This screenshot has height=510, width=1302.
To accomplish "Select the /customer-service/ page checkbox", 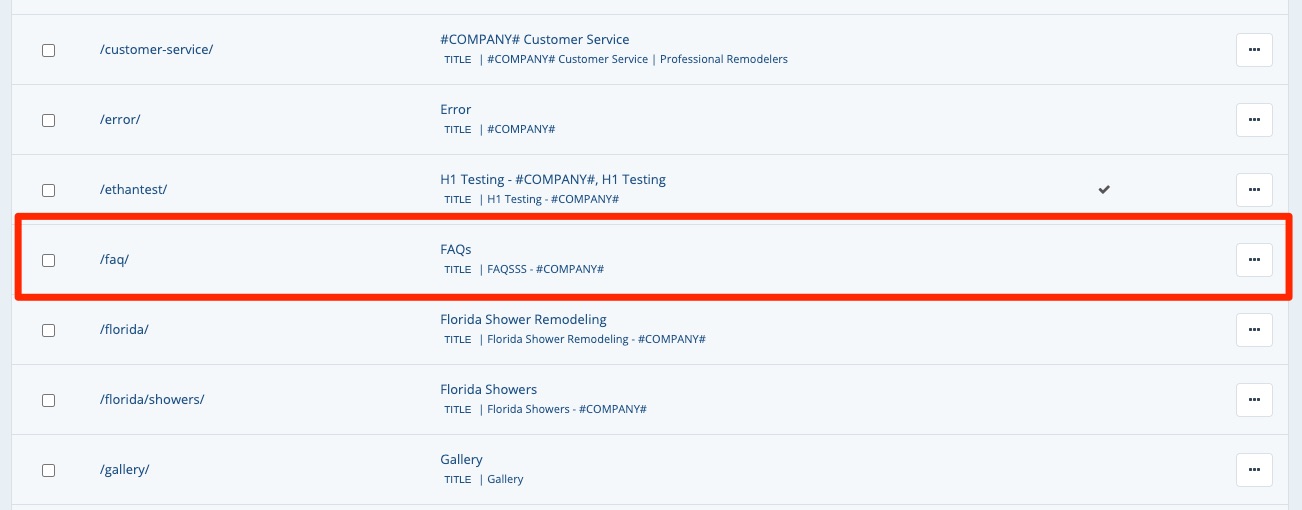I will [x=48, y=50].
